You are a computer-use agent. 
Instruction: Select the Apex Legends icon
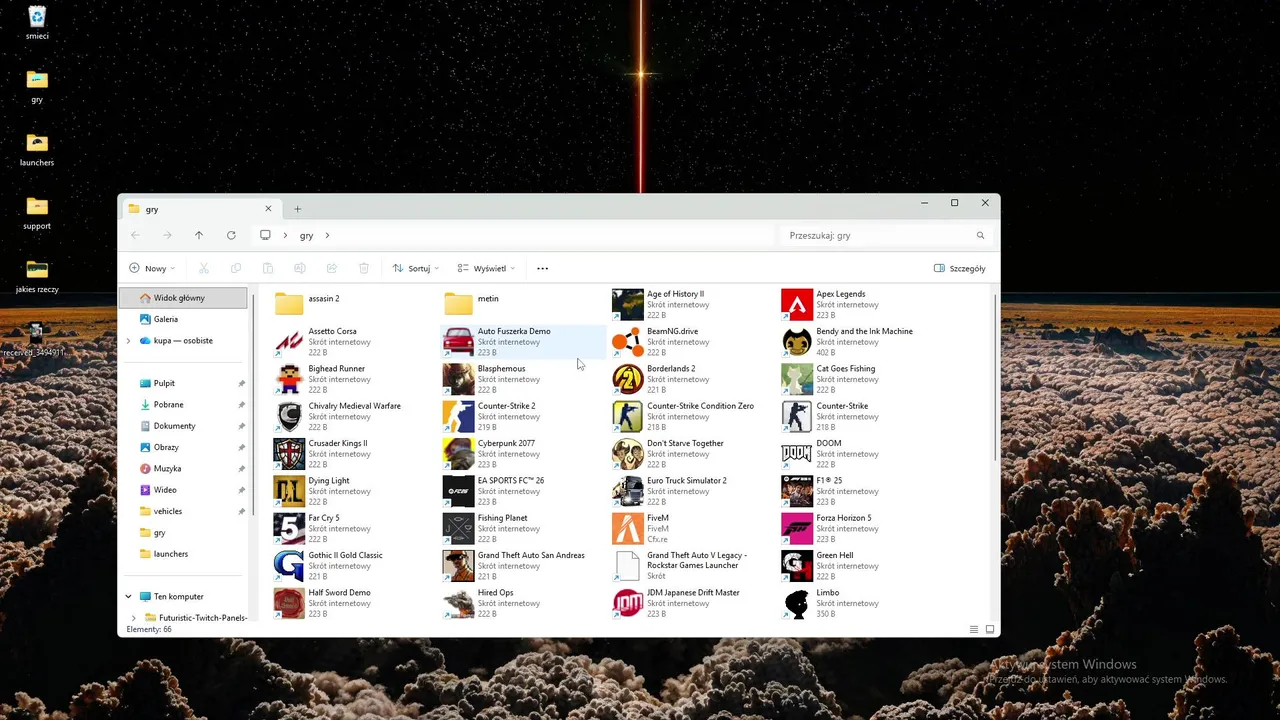click(797, 304)
